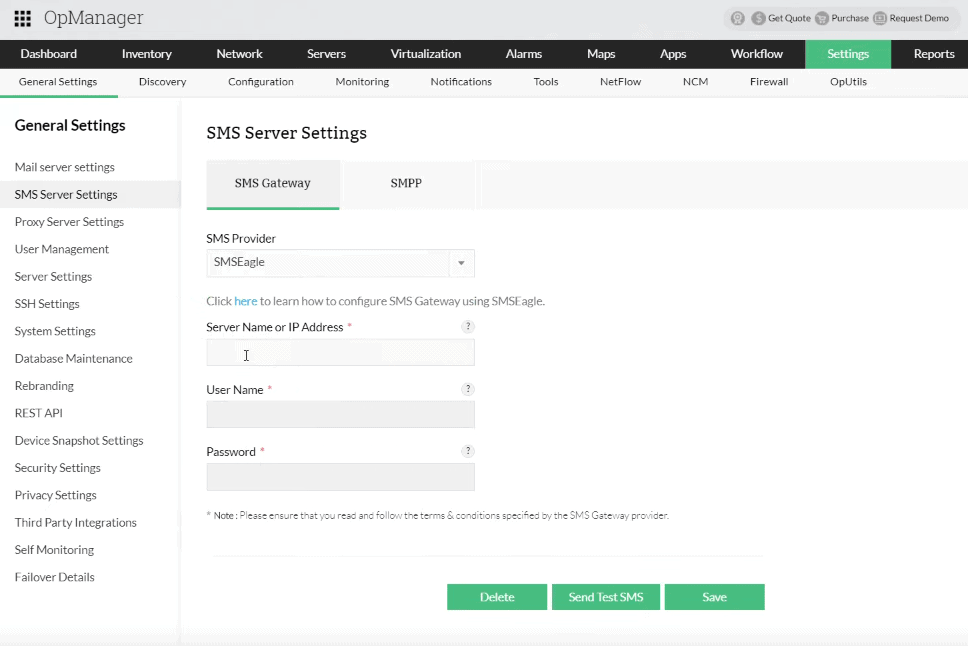Open help for Server Name or IP Address

point(468,326)
